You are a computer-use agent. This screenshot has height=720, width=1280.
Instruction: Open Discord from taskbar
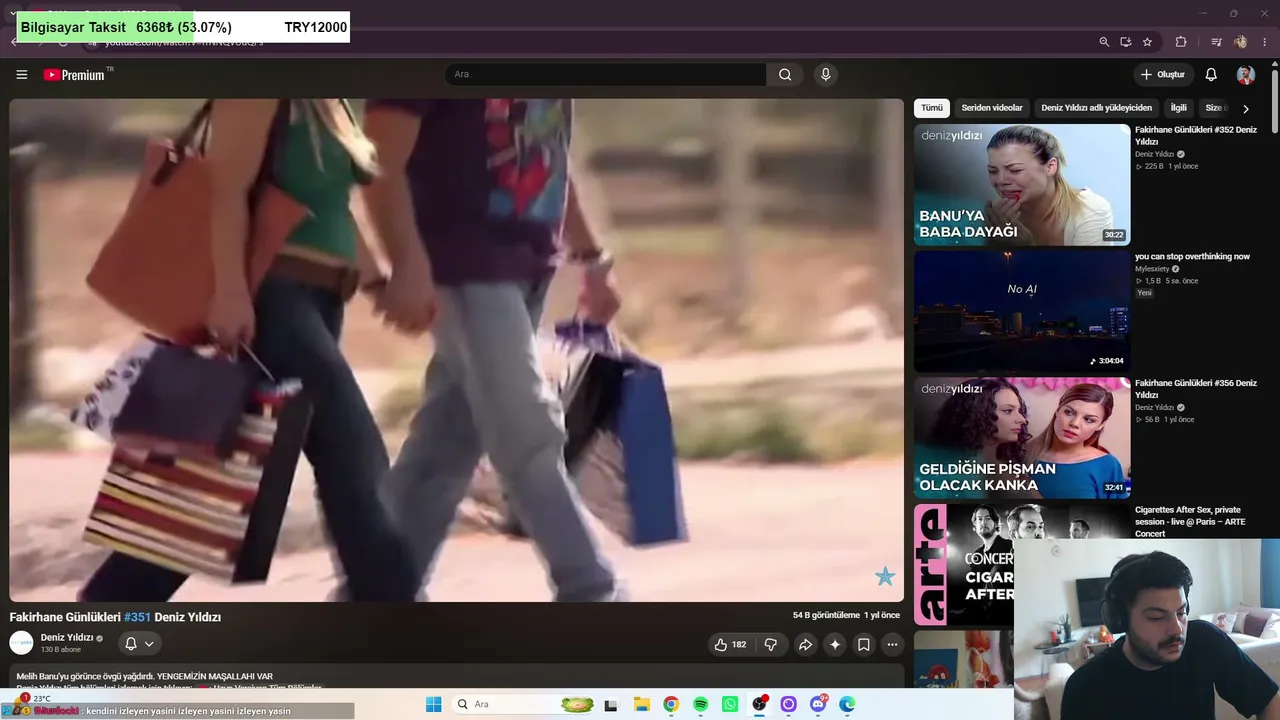(x=818, y=705)
